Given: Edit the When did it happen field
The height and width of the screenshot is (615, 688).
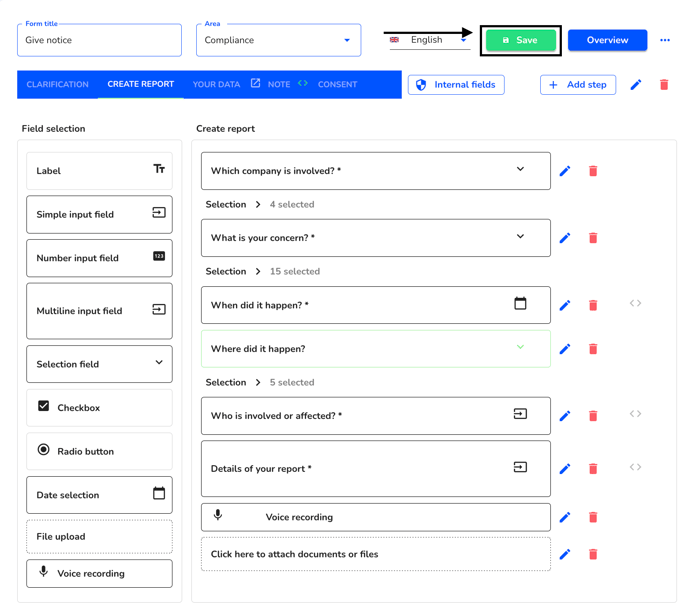Looking at the screenshot, I should tap(565, 305).
